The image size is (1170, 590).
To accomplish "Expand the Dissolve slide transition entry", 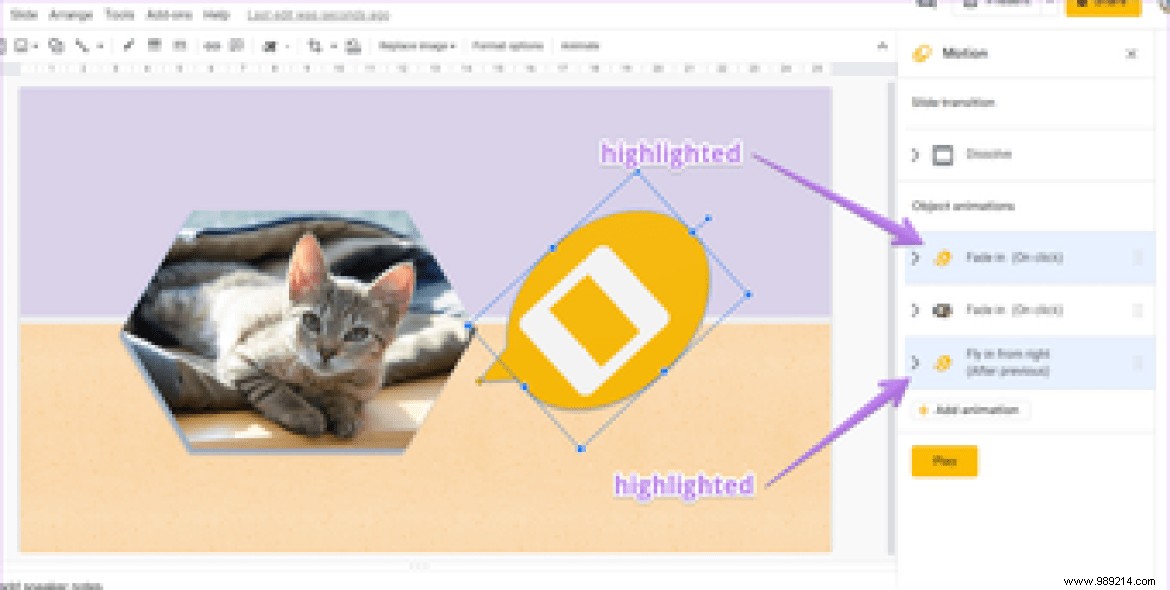I will pos(913,154).
